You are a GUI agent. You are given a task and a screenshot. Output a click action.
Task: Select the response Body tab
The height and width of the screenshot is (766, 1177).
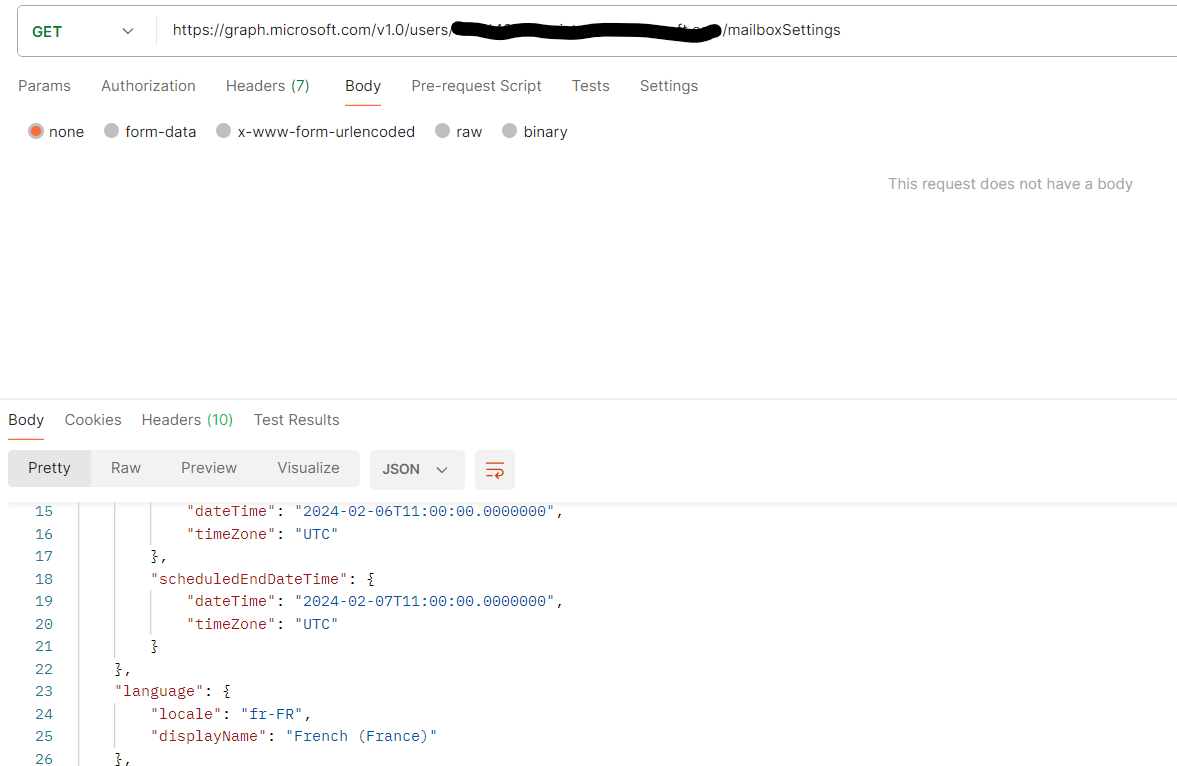point(26,420)
